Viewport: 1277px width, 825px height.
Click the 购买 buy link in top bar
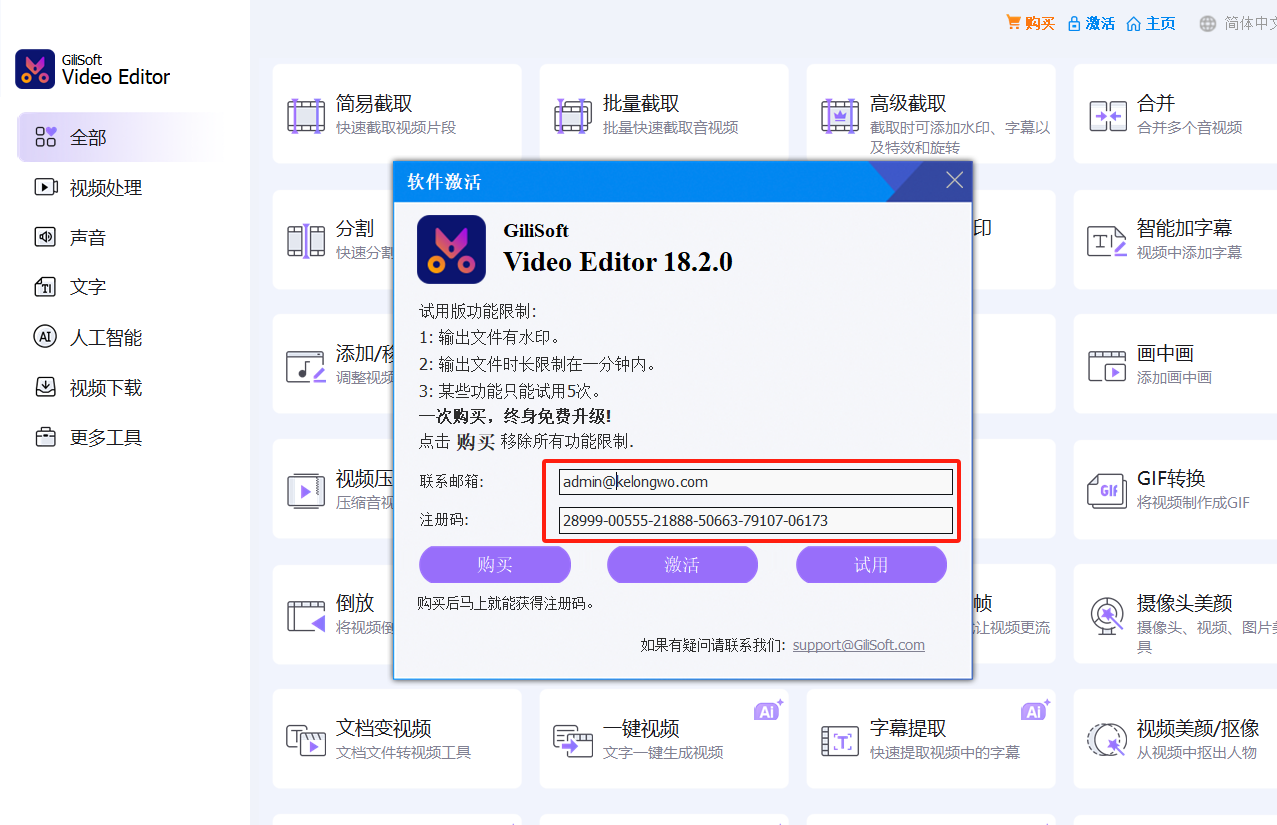(x=1030, y=23)
